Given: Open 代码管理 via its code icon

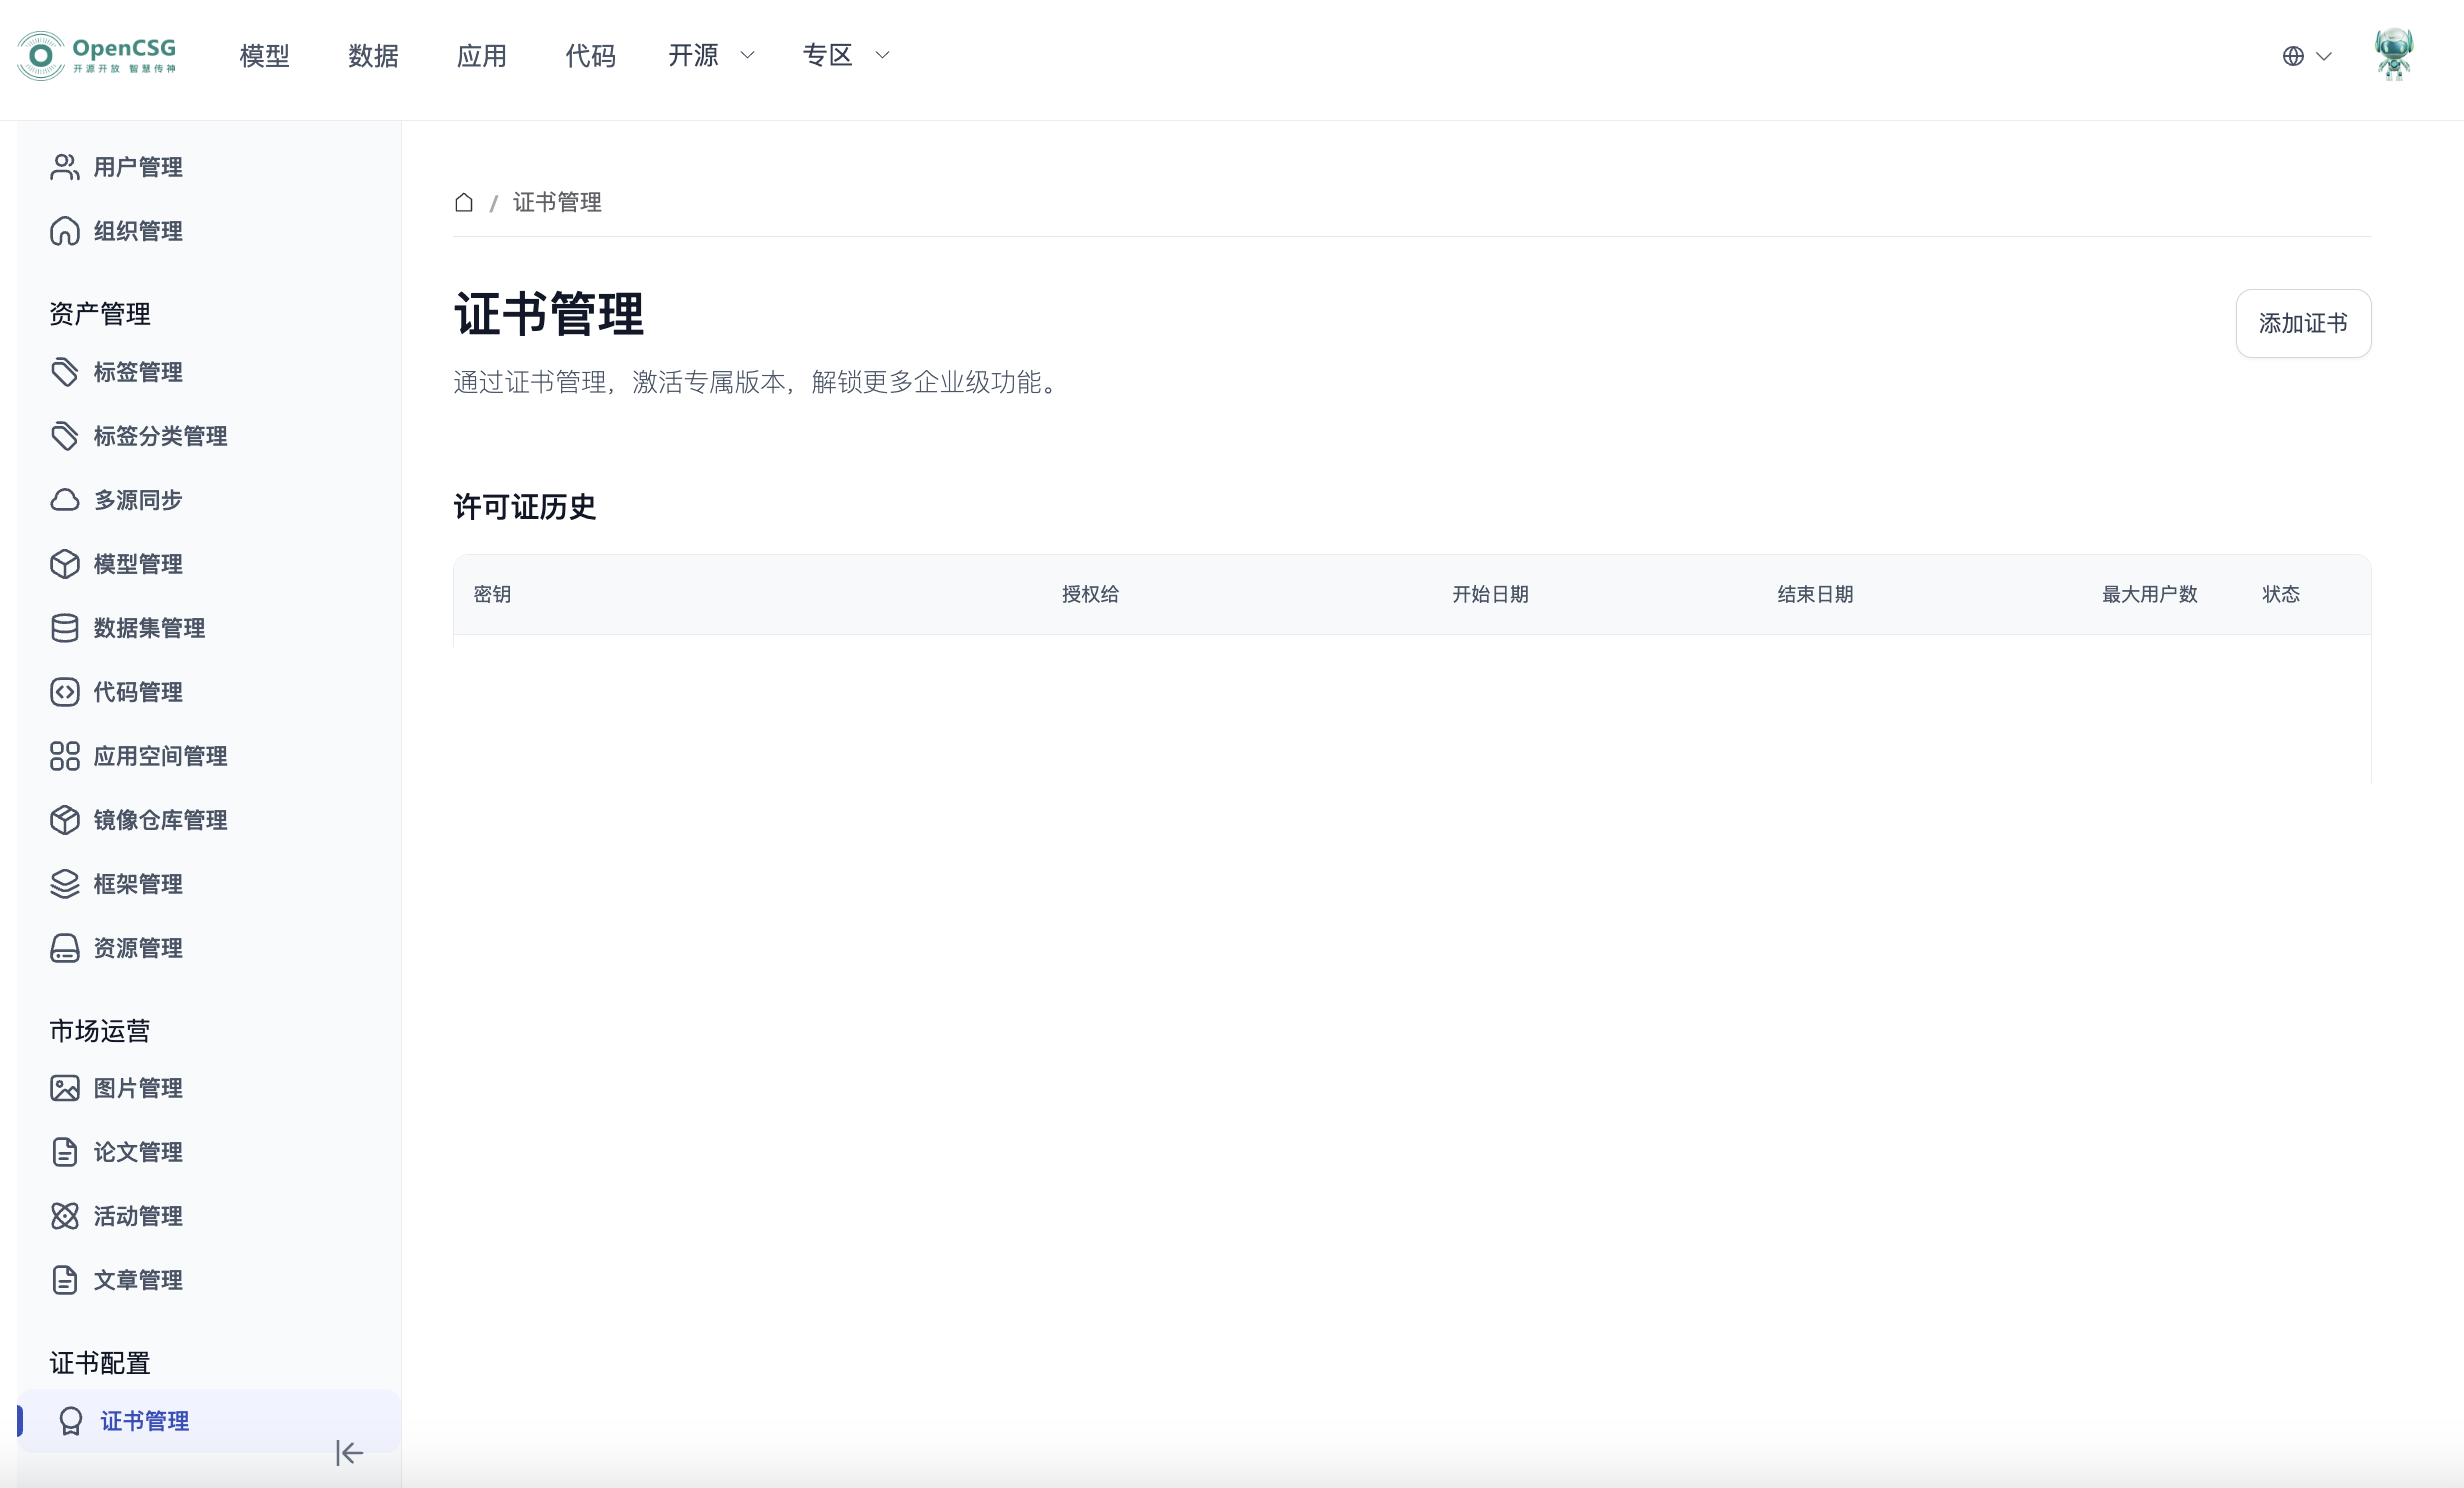Looking at the screenshot, I should tap(65, 692).
